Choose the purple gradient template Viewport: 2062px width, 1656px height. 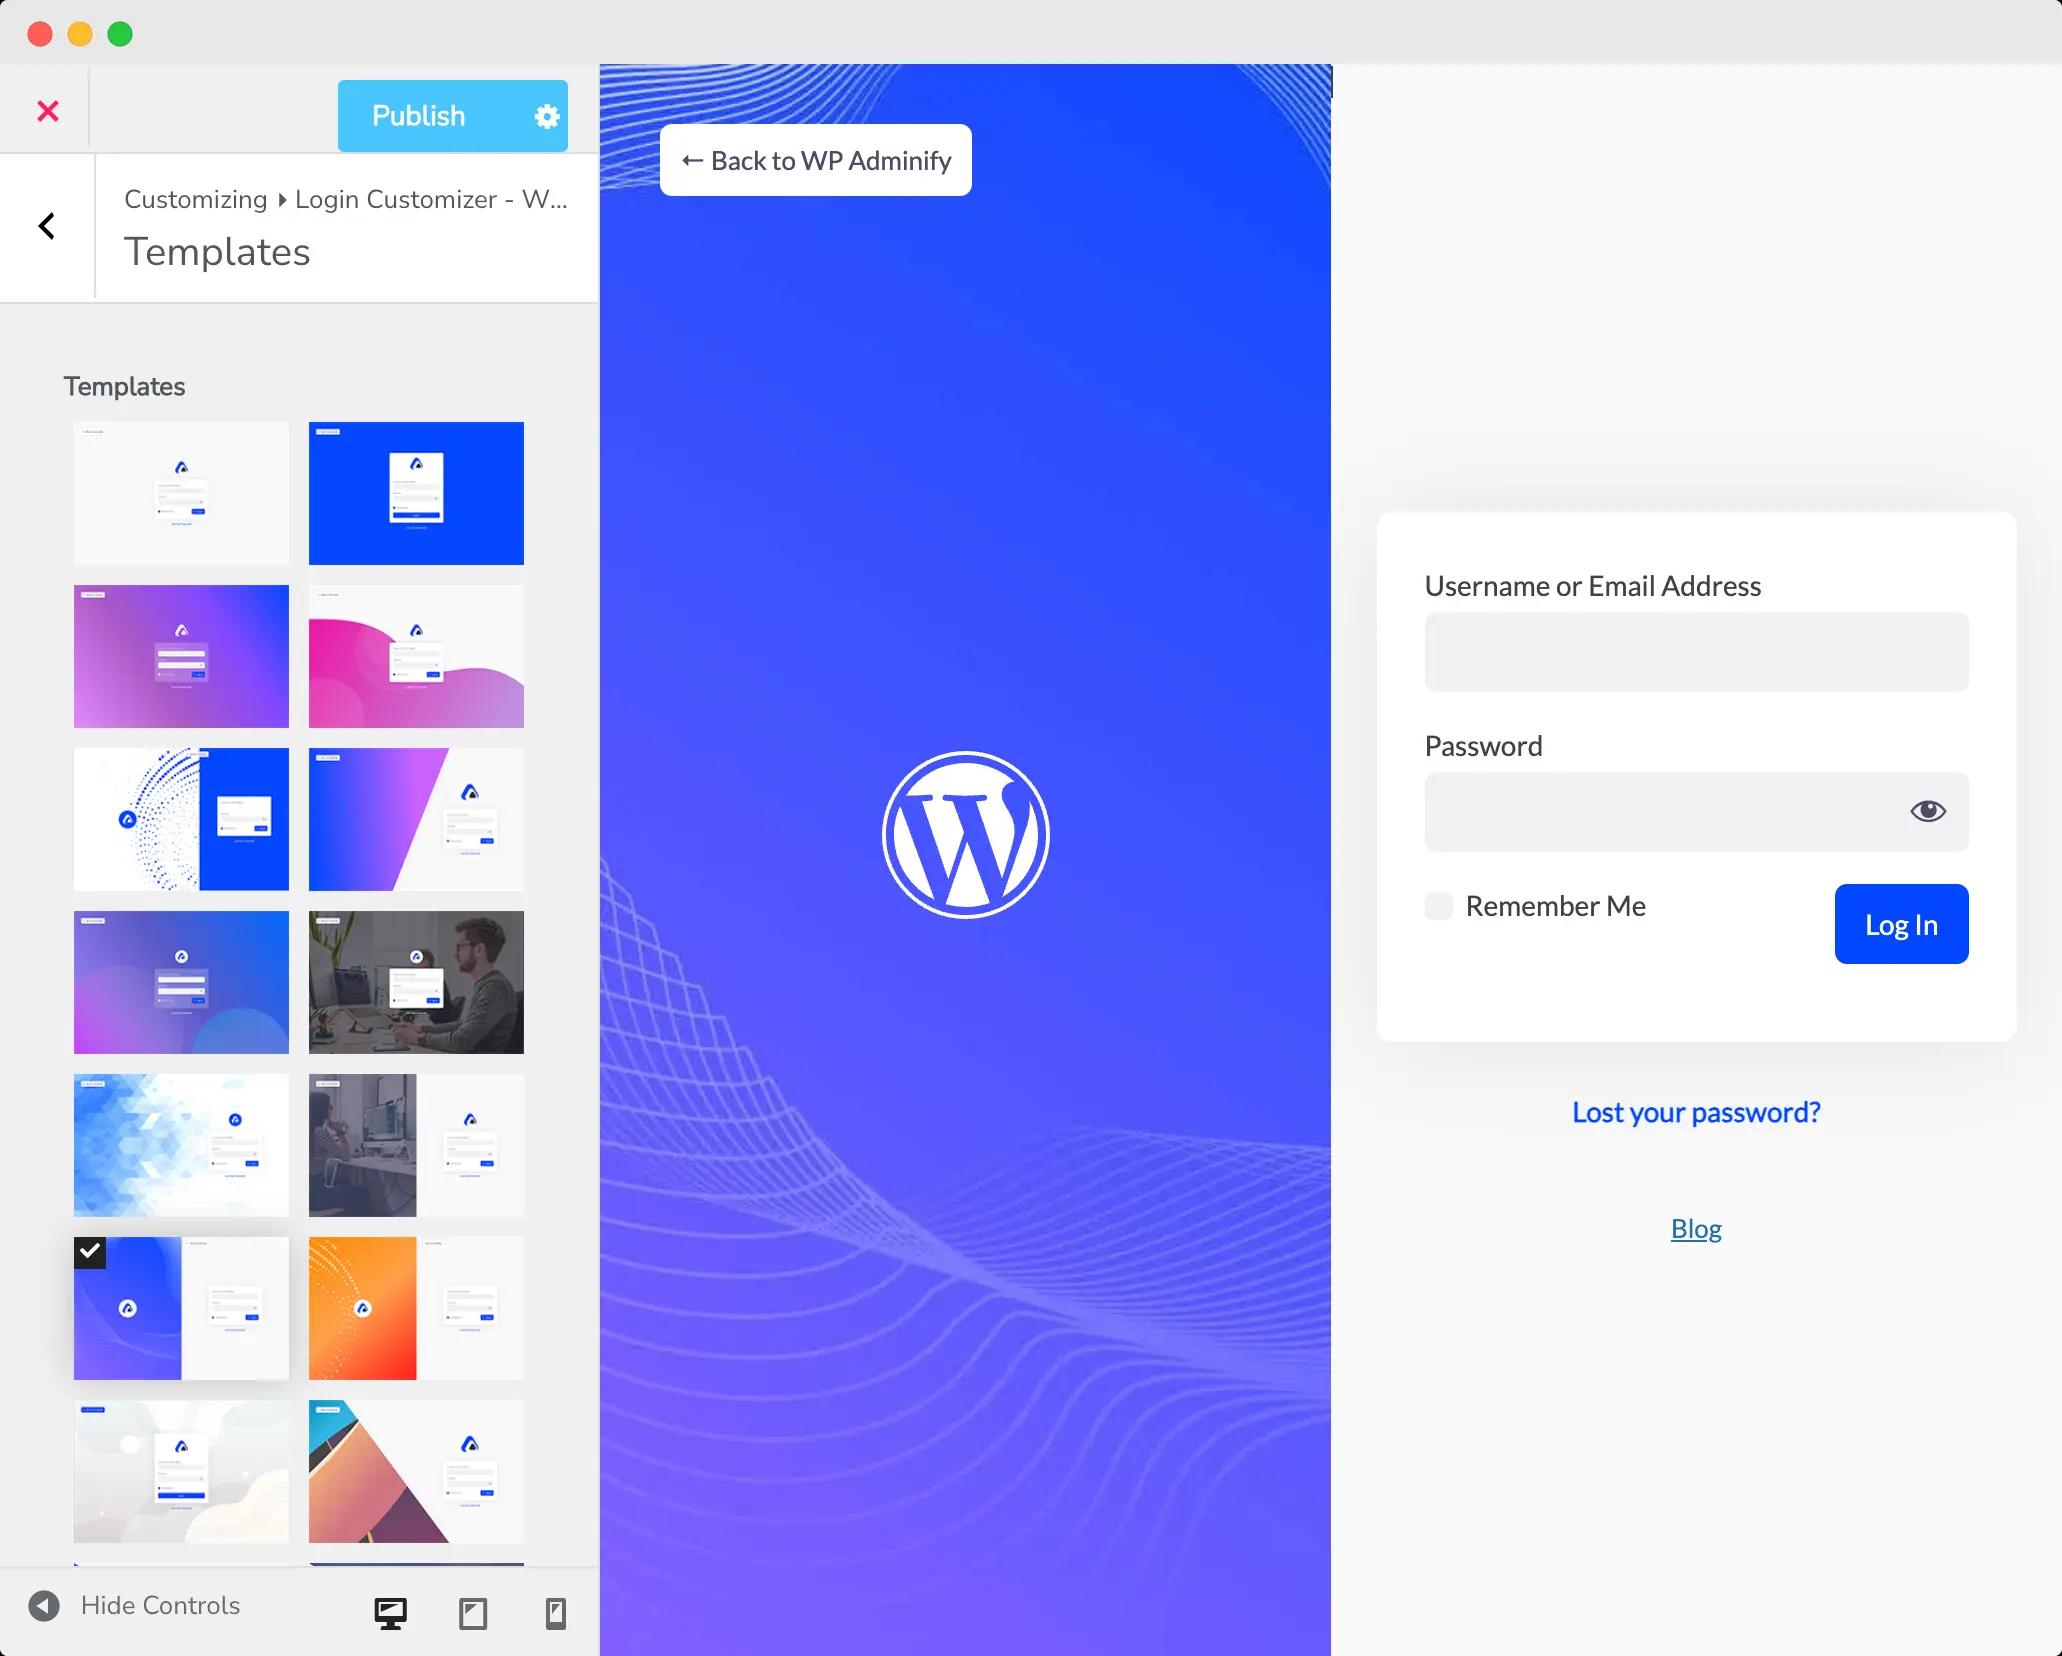click(181, 656)
